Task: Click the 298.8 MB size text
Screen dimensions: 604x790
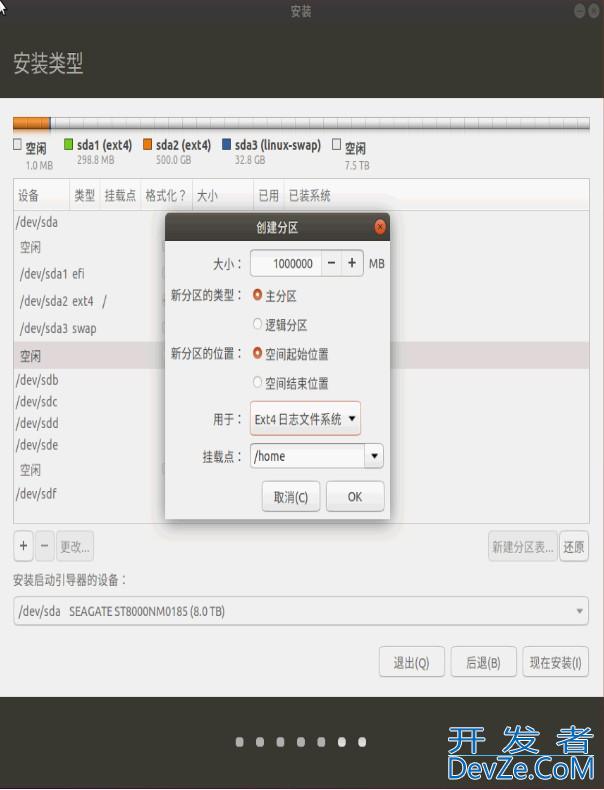Action: click(96, 160)
